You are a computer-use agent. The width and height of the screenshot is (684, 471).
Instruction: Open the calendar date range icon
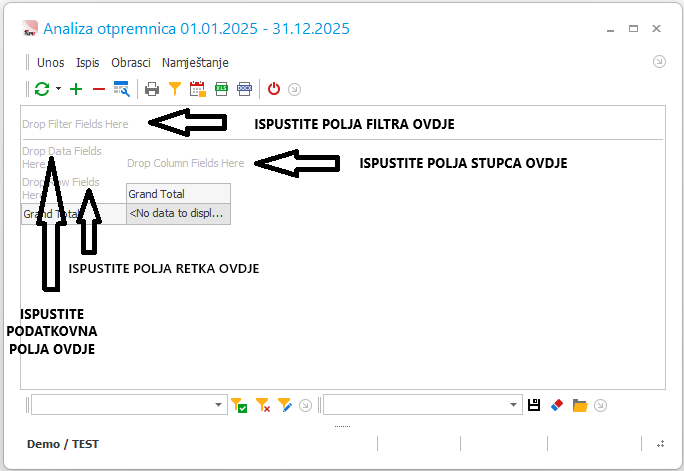(198, 89)
